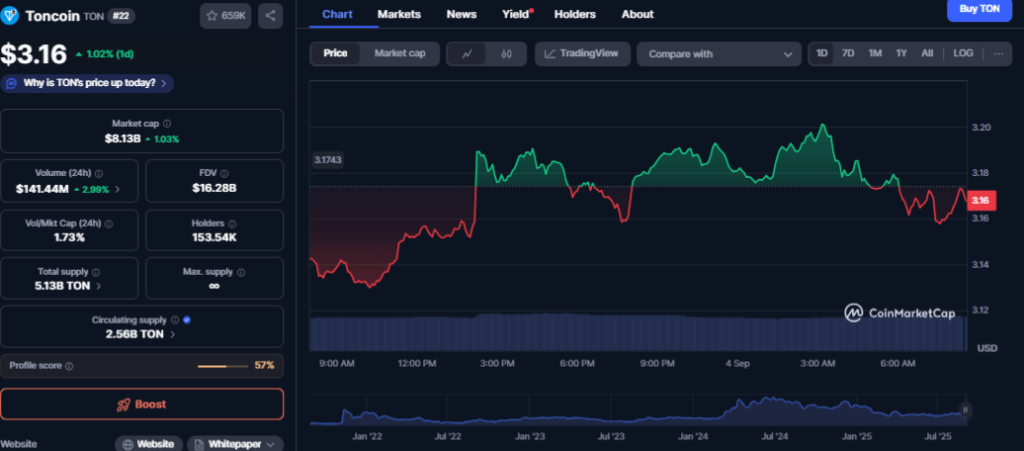This screenshot has height=451, width=1024.
Task: Switch to the Markets tab
Action: coord(399,14)
